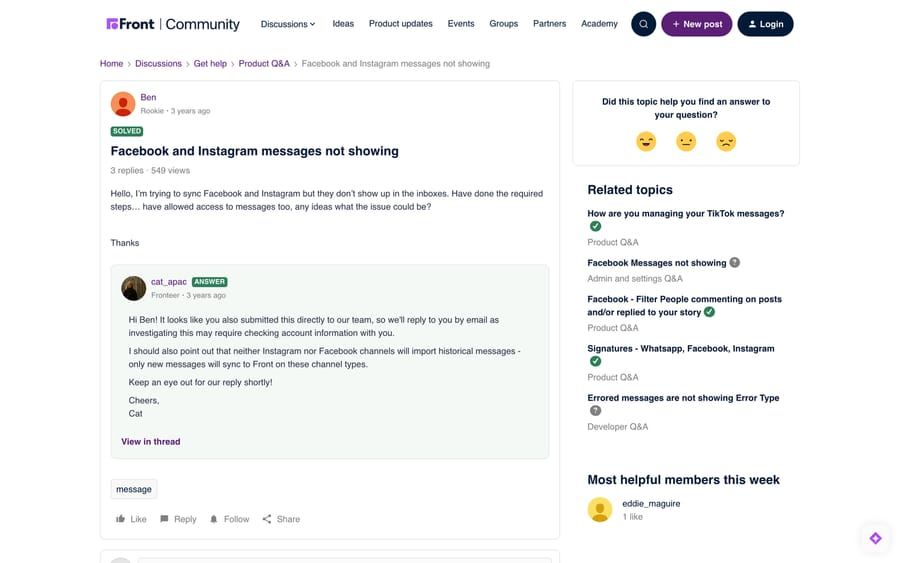Open Facebook Messages not showing topic
Viewport: 900px width, 563px height.
tap(657, 263)
